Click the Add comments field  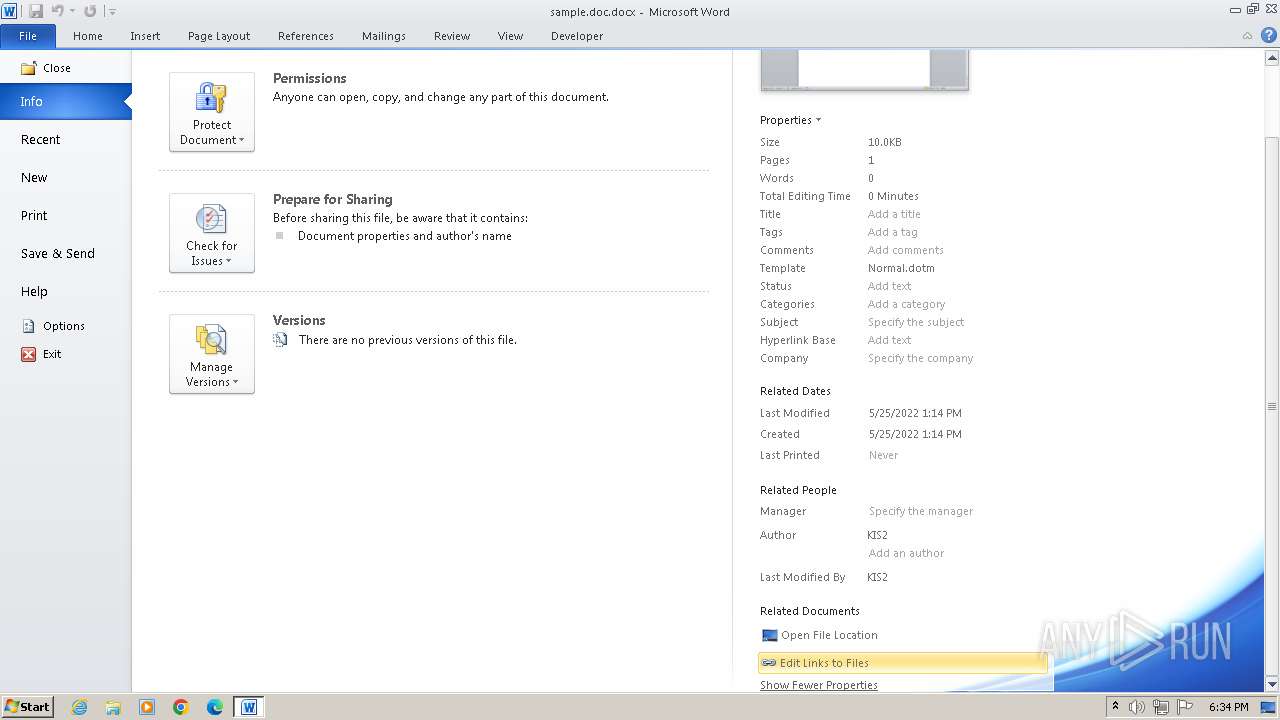(905, 250)
